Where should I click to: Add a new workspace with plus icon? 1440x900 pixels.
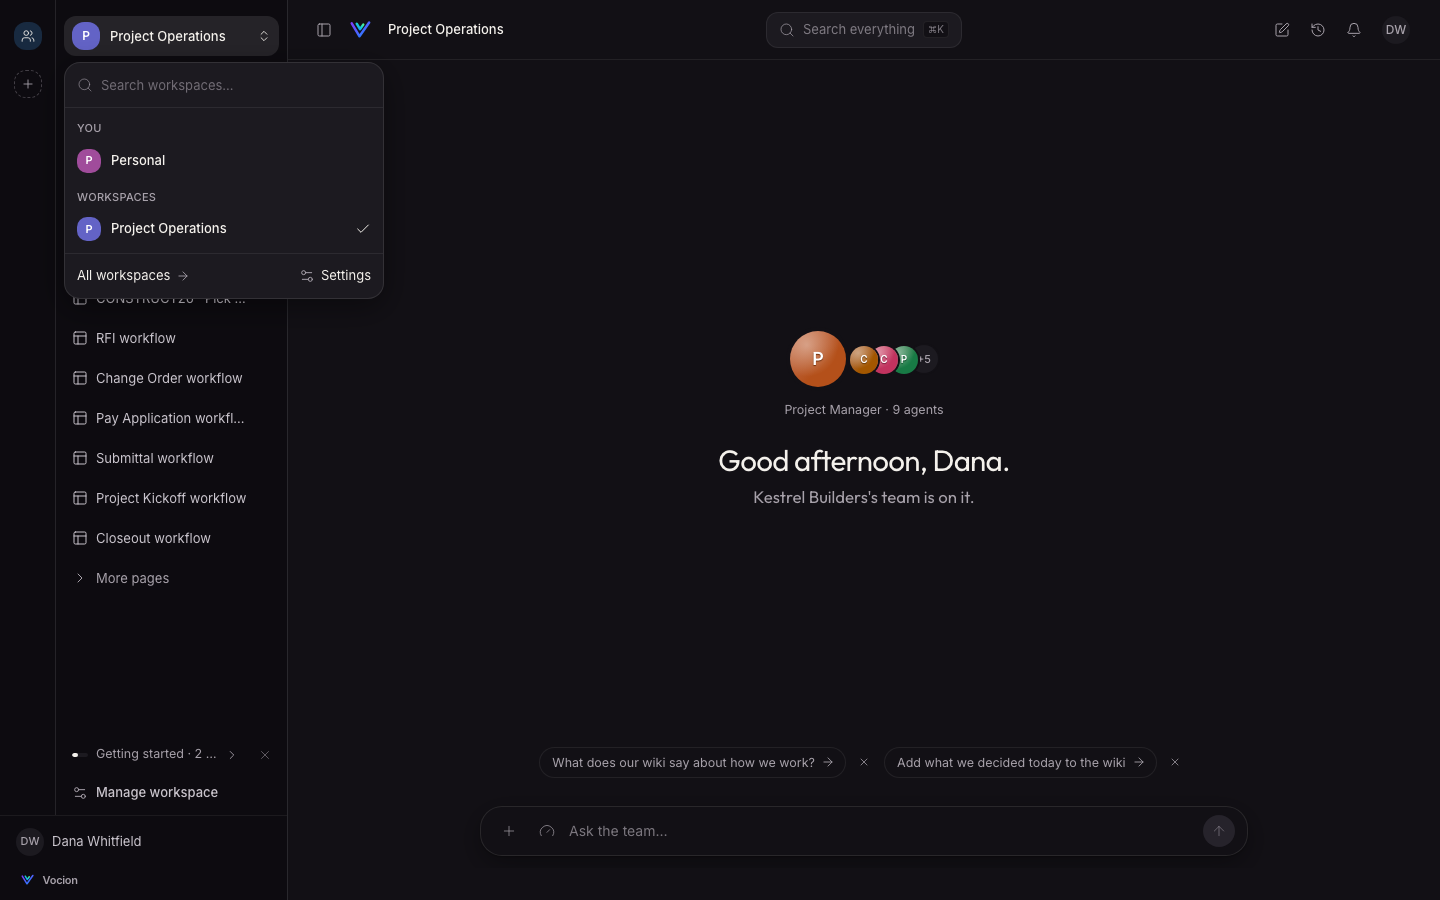[x=28, y=84]
